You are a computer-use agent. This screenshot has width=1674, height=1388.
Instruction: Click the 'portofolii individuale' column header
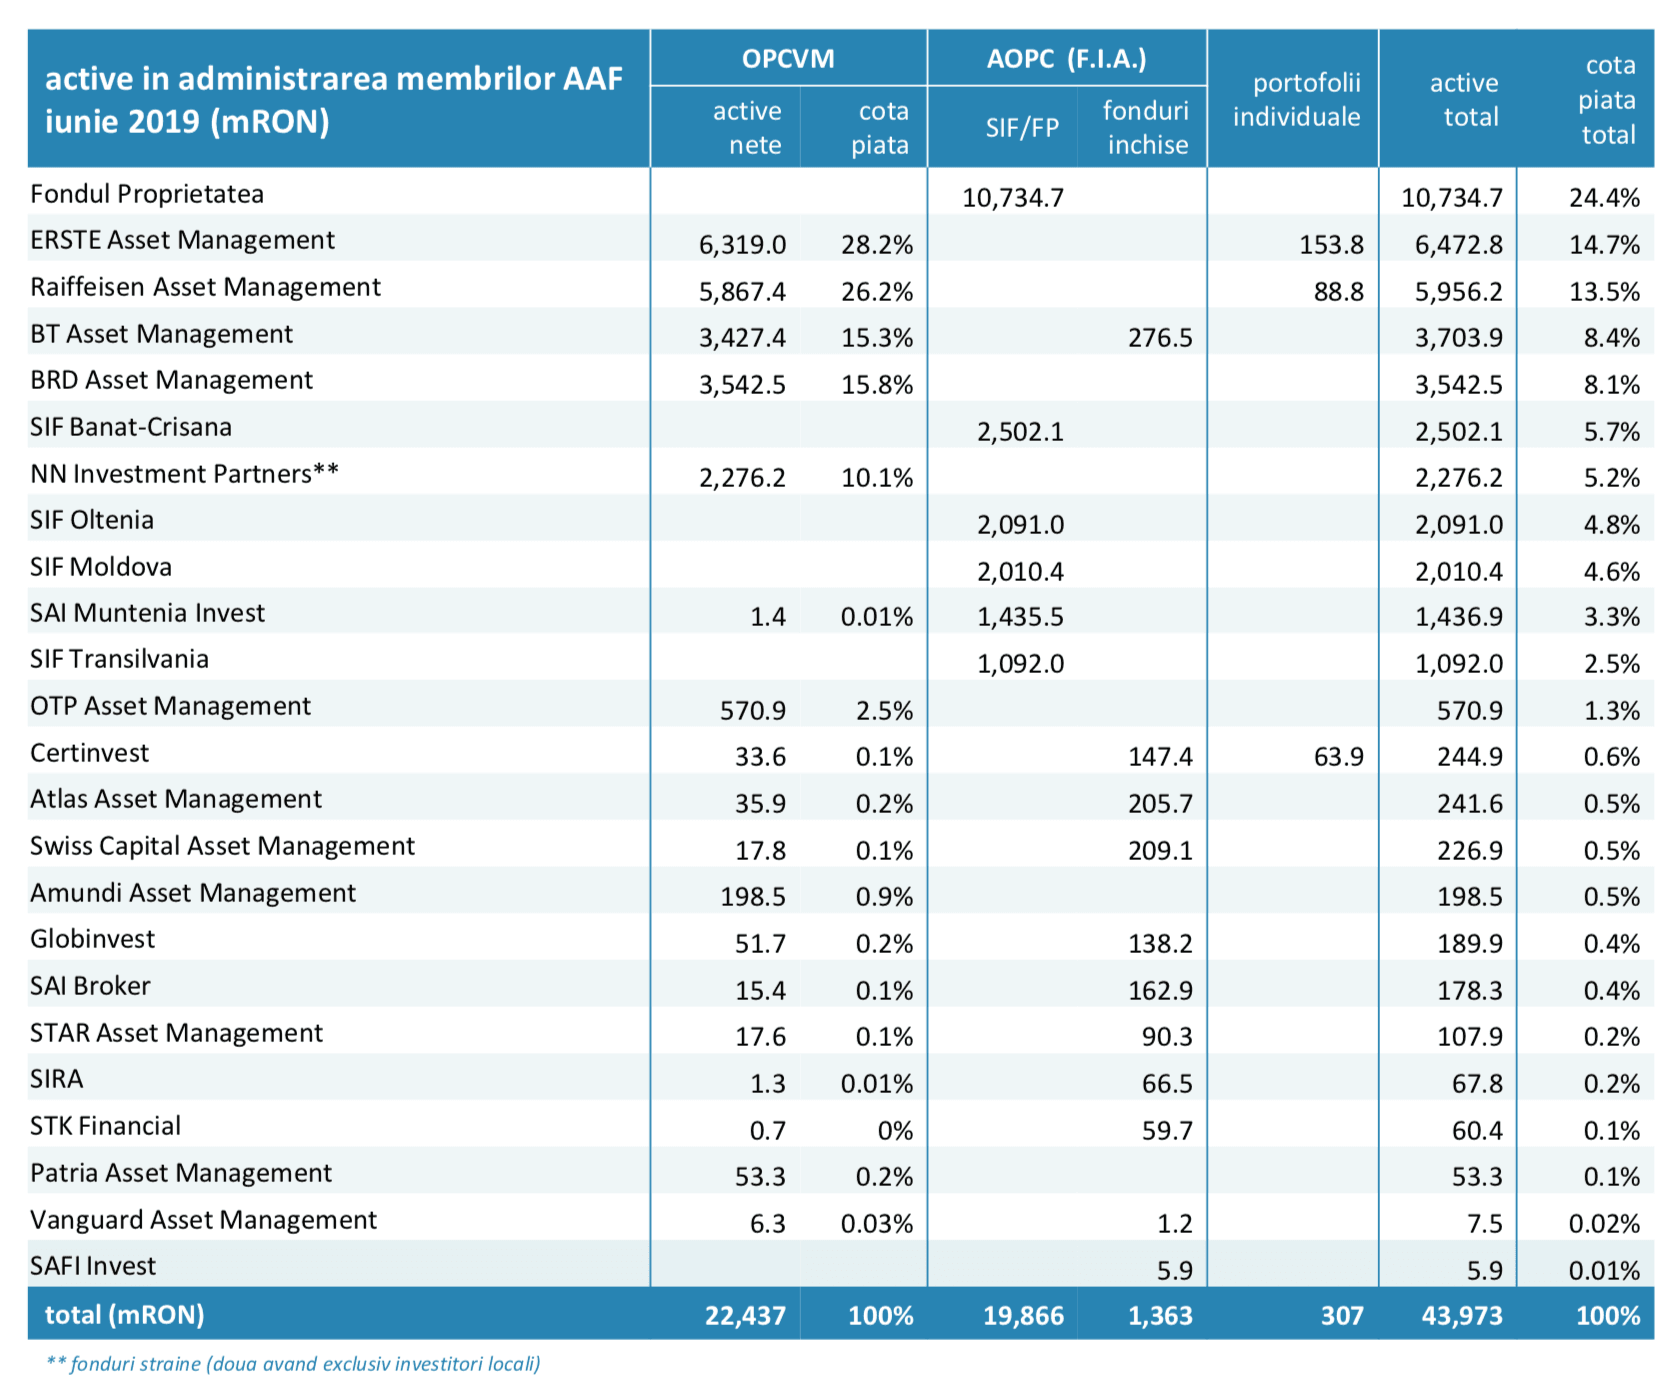click(x=1296, y=100)
